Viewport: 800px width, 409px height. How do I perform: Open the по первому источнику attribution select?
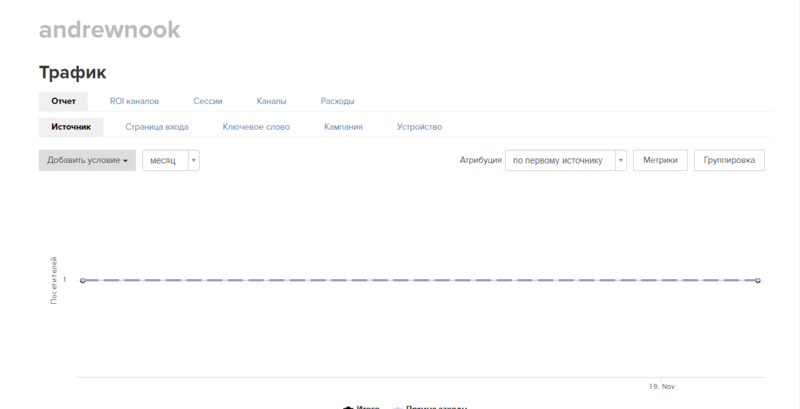pos(558,160)
